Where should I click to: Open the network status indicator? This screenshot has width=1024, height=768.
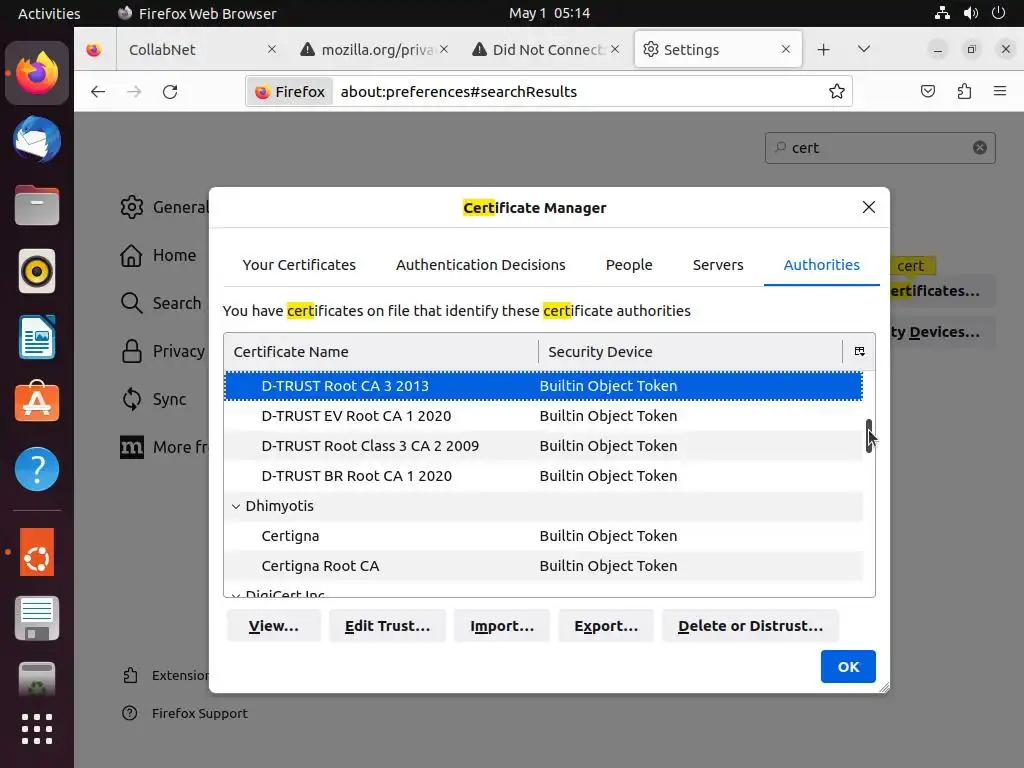pos(942,13)
